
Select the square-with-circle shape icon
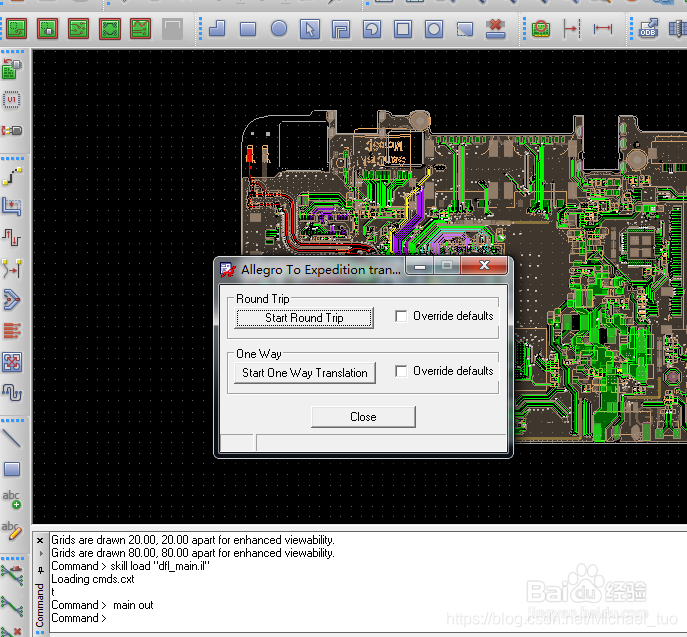coord(434,29)
